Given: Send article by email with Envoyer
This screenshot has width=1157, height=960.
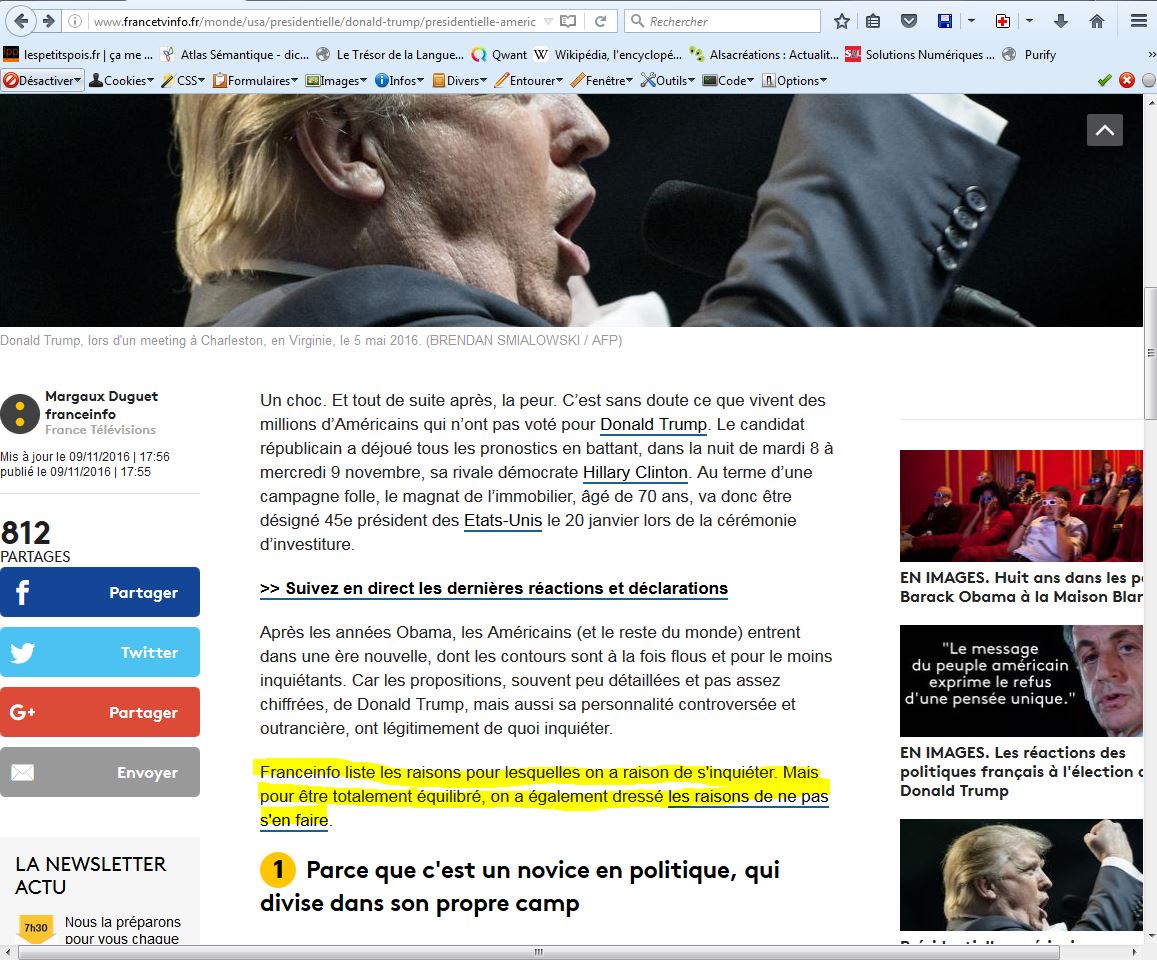Looking at the screenshot, I should point(100,772).
